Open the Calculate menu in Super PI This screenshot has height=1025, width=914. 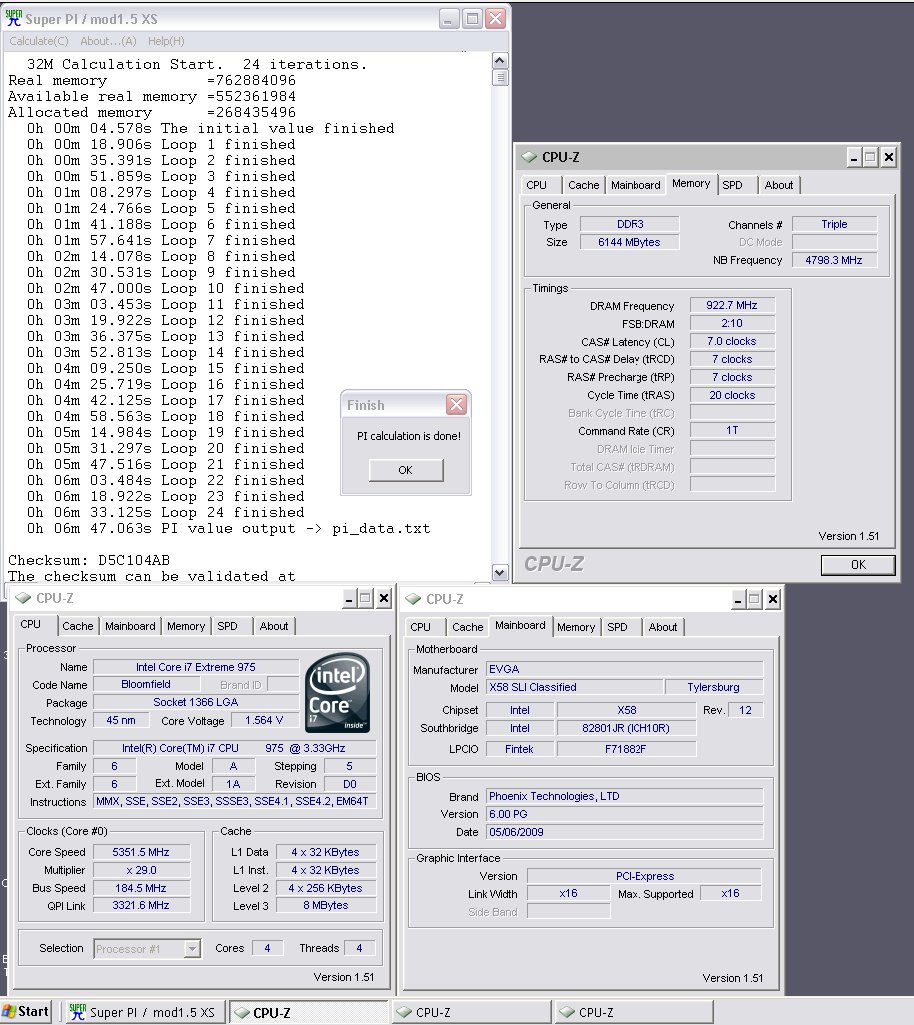click(x=39, y=41)
